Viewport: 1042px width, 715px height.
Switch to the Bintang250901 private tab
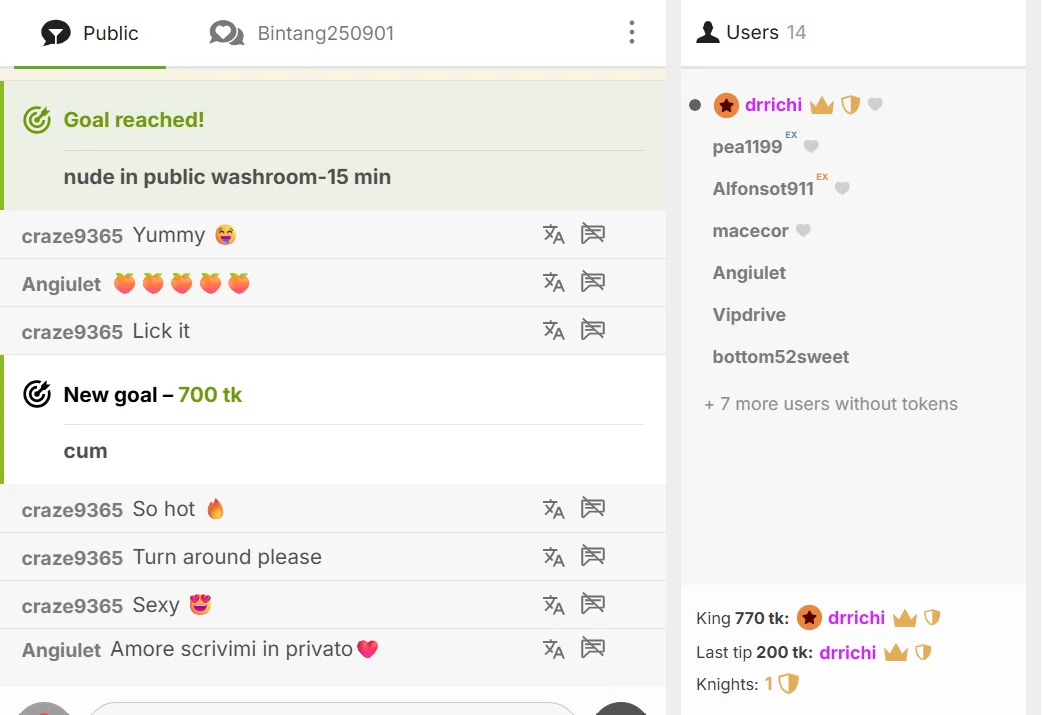(x=302, y=33)
